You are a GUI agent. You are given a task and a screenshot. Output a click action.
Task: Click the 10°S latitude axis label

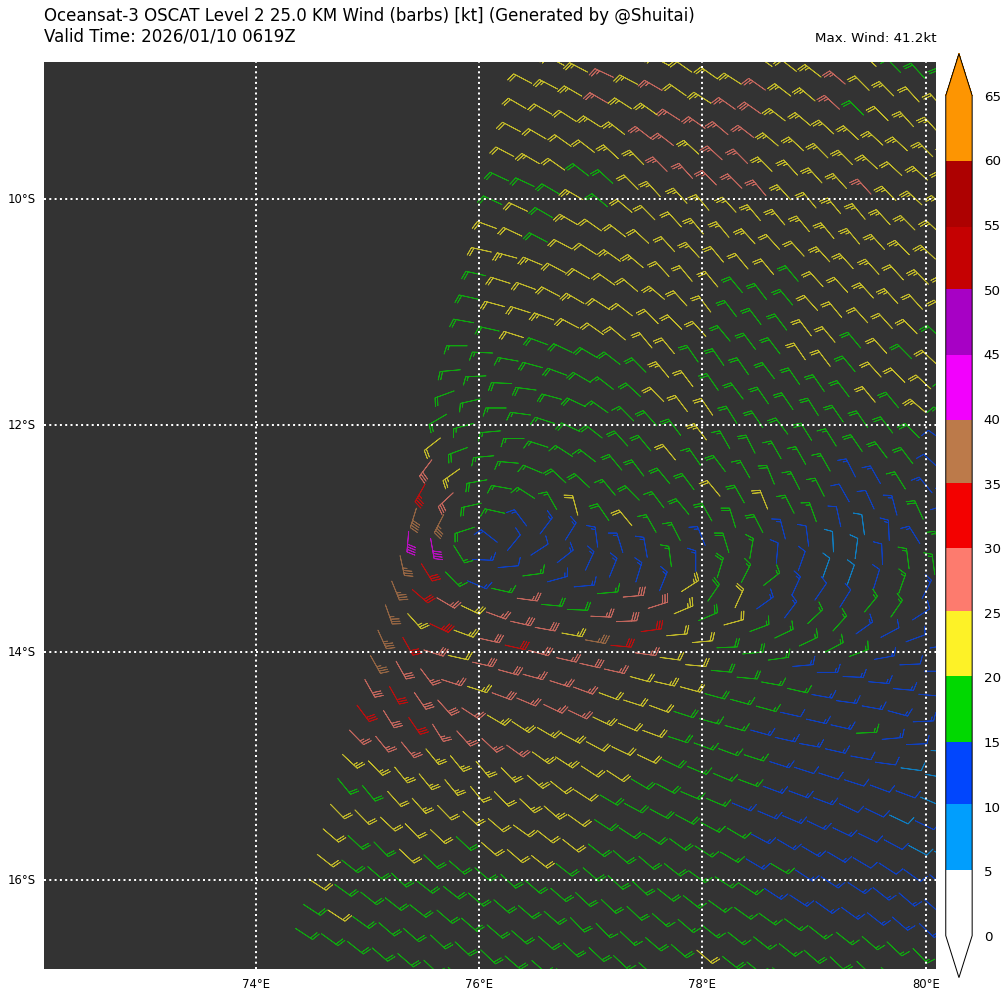(x=22, y=199)
